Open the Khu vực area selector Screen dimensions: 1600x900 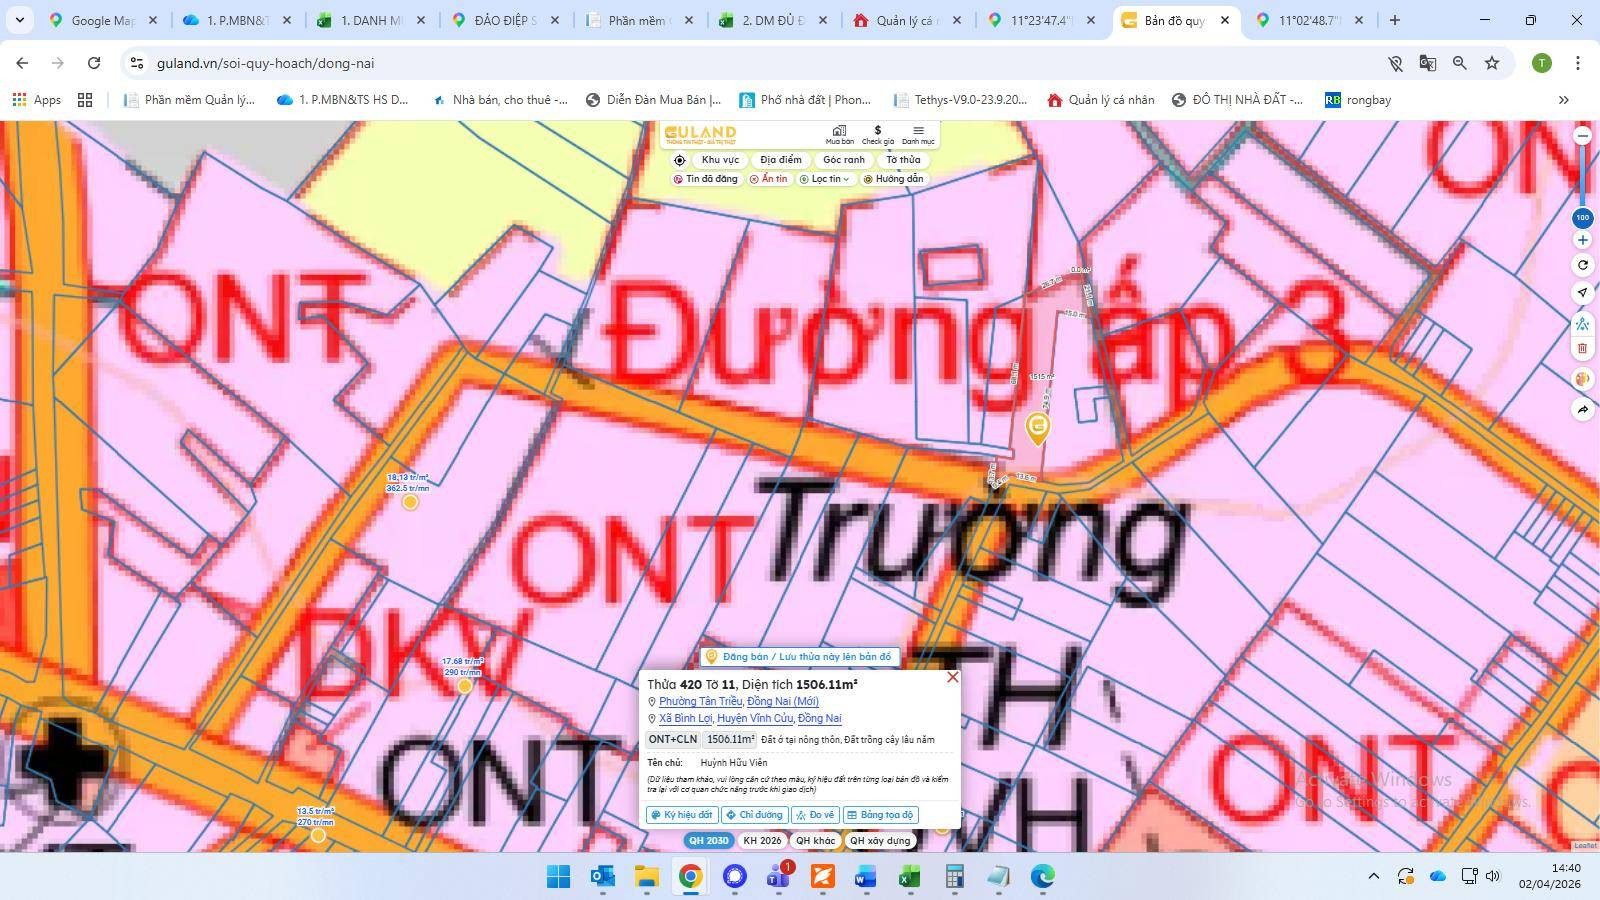pos(720,160)
